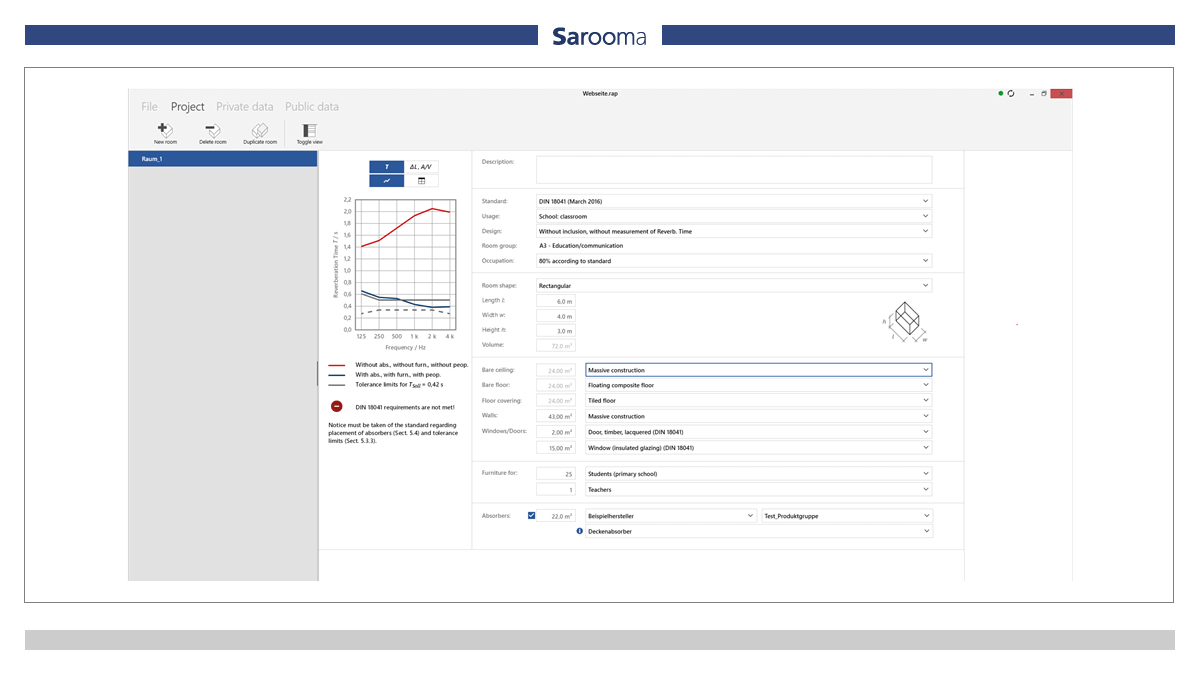Open the Walls Massive construction dropdown
The height and width of the screenshot is (675, 1200).
758,416
